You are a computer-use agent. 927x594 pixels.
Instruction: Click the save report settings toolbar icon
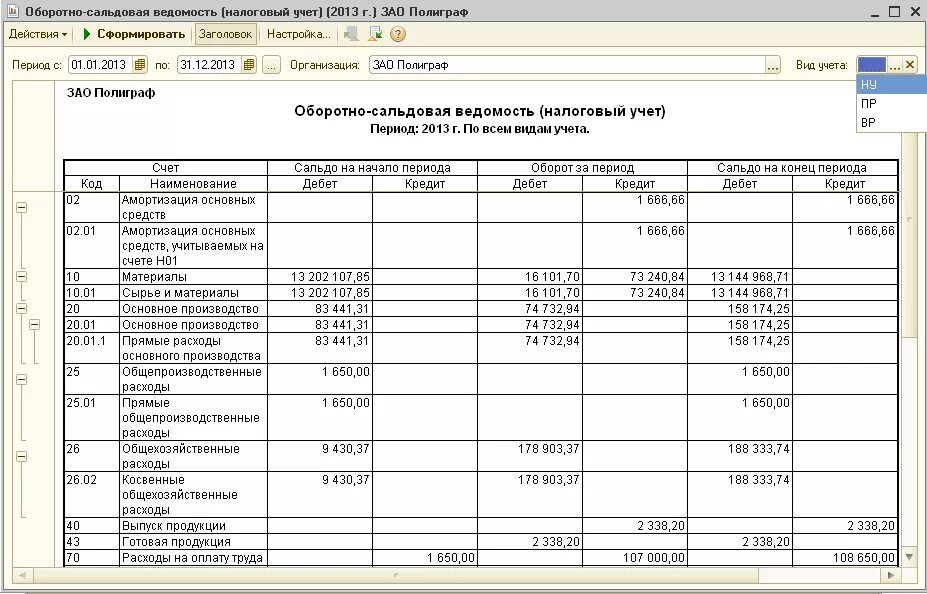click(x=375, y=34)
